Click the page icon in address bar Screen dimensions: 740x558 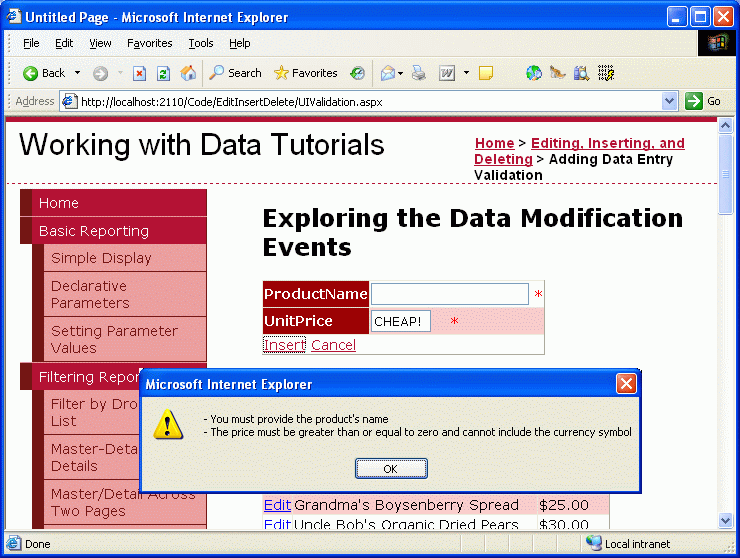click(x=70, y=101)
